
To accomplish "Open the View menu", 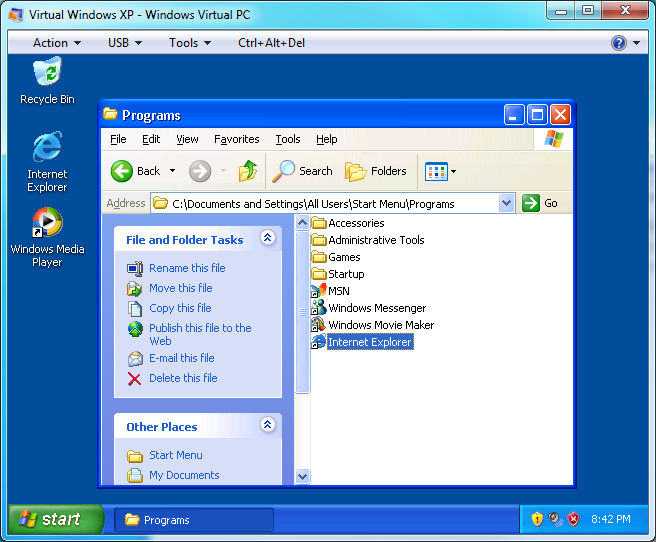I will pos(187,139).
